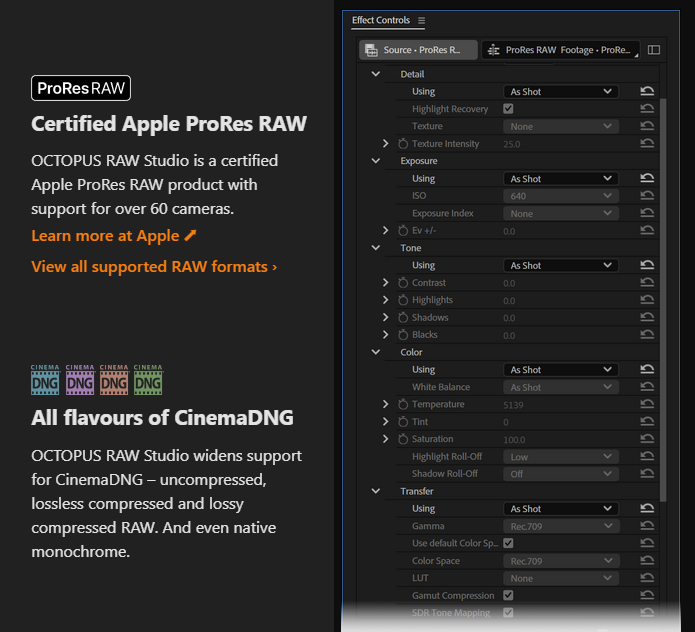Collapse the Transfer section
Screen dimensions: 695x632
(x=375, y=491)
